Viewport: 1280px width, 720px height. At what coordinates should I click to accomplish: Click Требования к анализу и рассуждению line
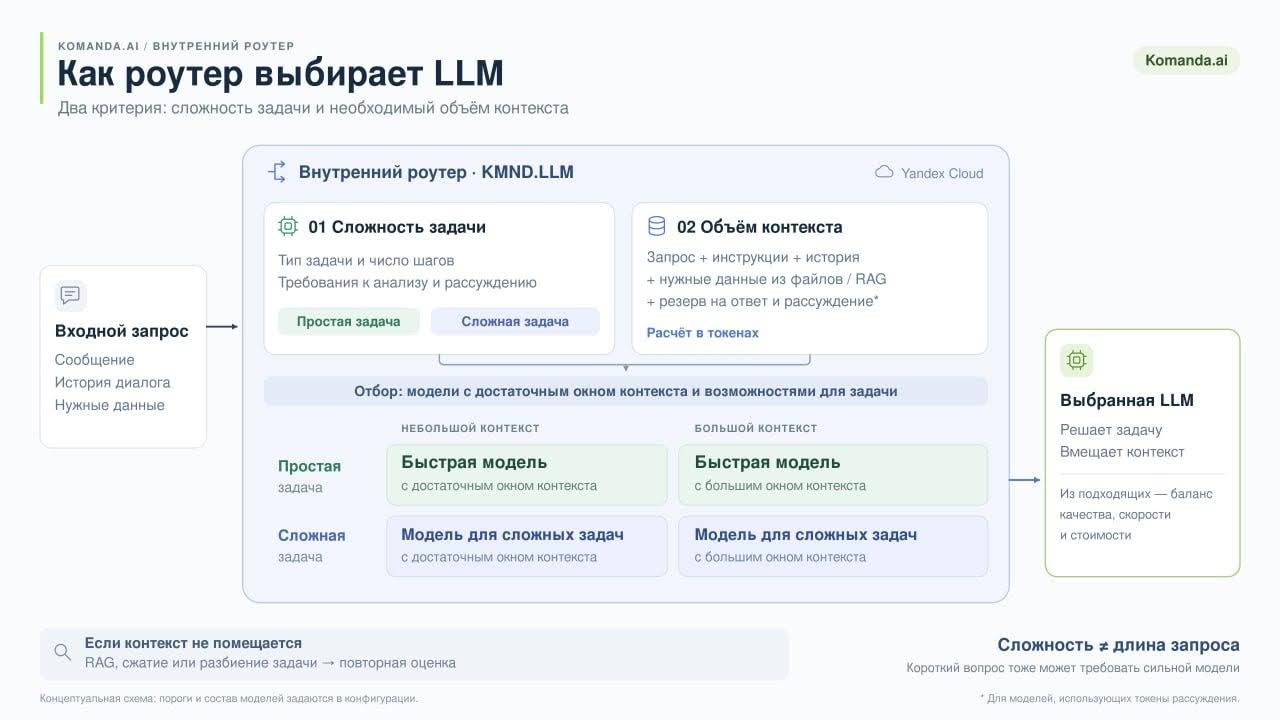tap(407, 282)
